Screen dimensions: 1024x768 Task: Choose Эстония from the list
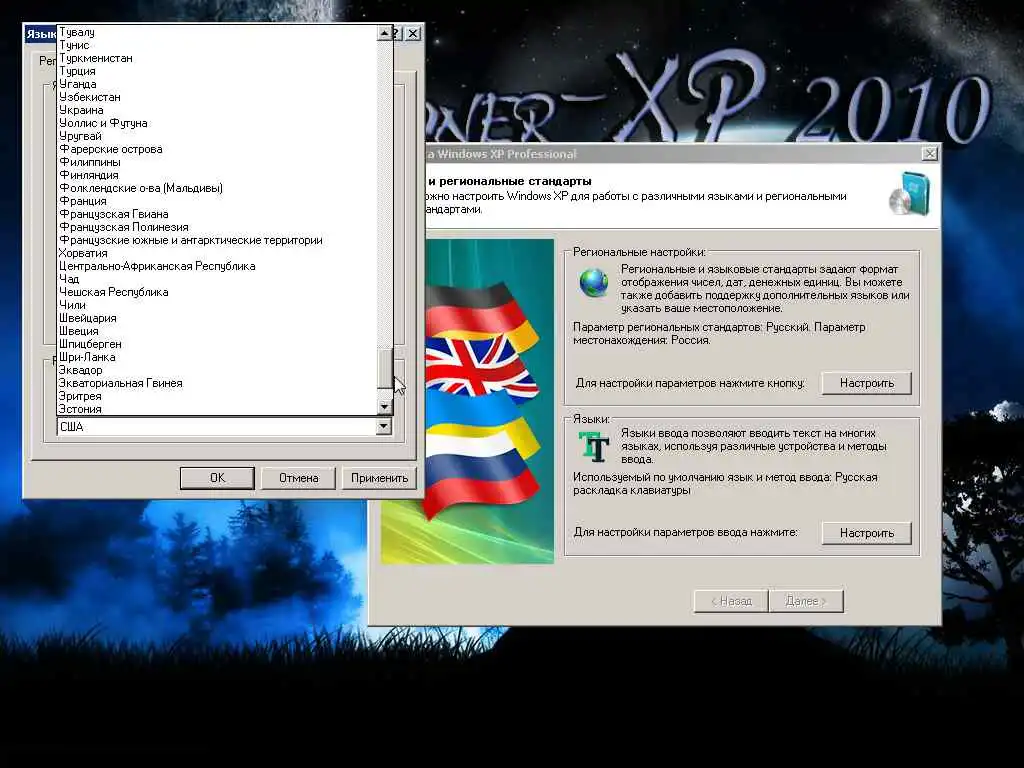(x=217, y=409)
